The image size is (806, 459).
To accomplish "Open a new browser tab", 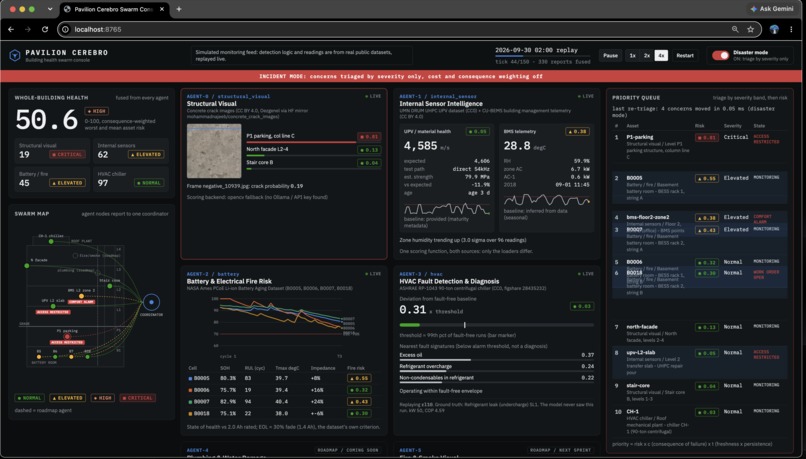I will click(179, 9).
